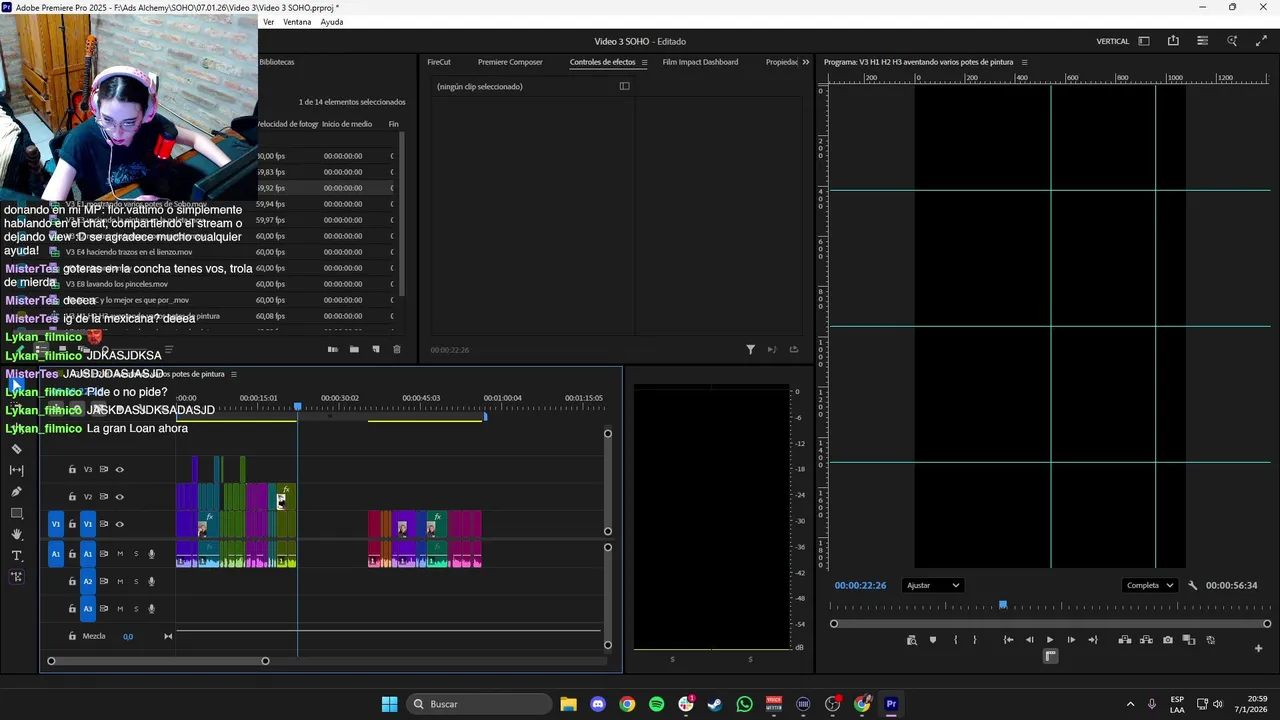Image resolution: width=1280 pixels, height=720 pixels.
Task: Export frame with the camera icon
Action: coord(1167,640)
